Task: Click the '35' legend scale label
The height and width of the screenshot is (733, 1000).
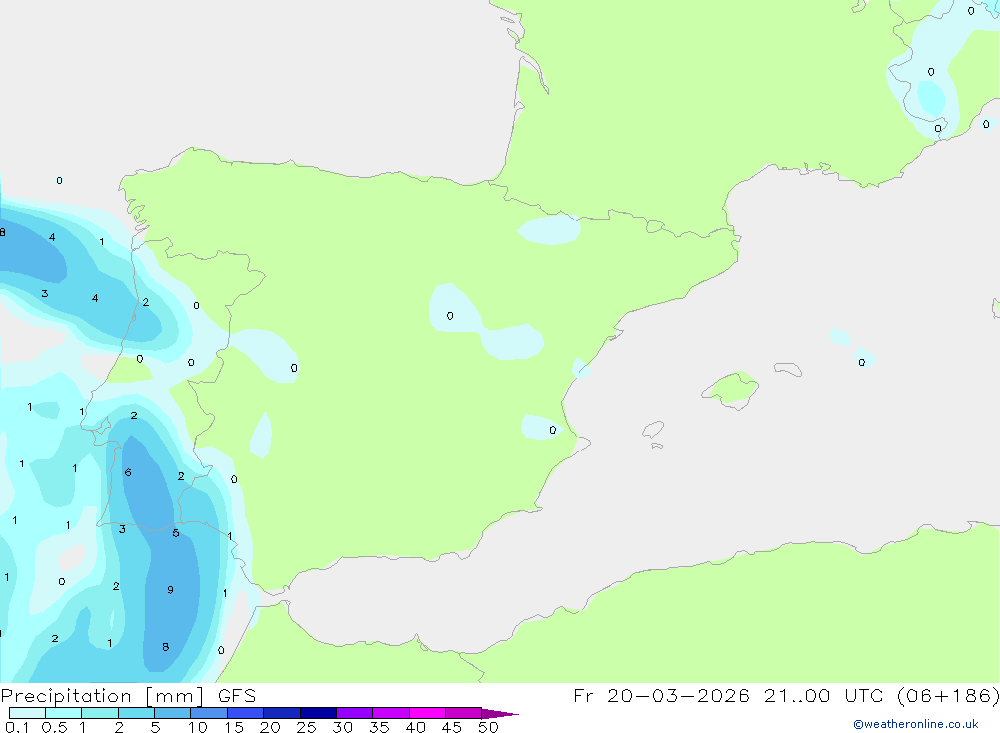Action: (x=379, y=727)
